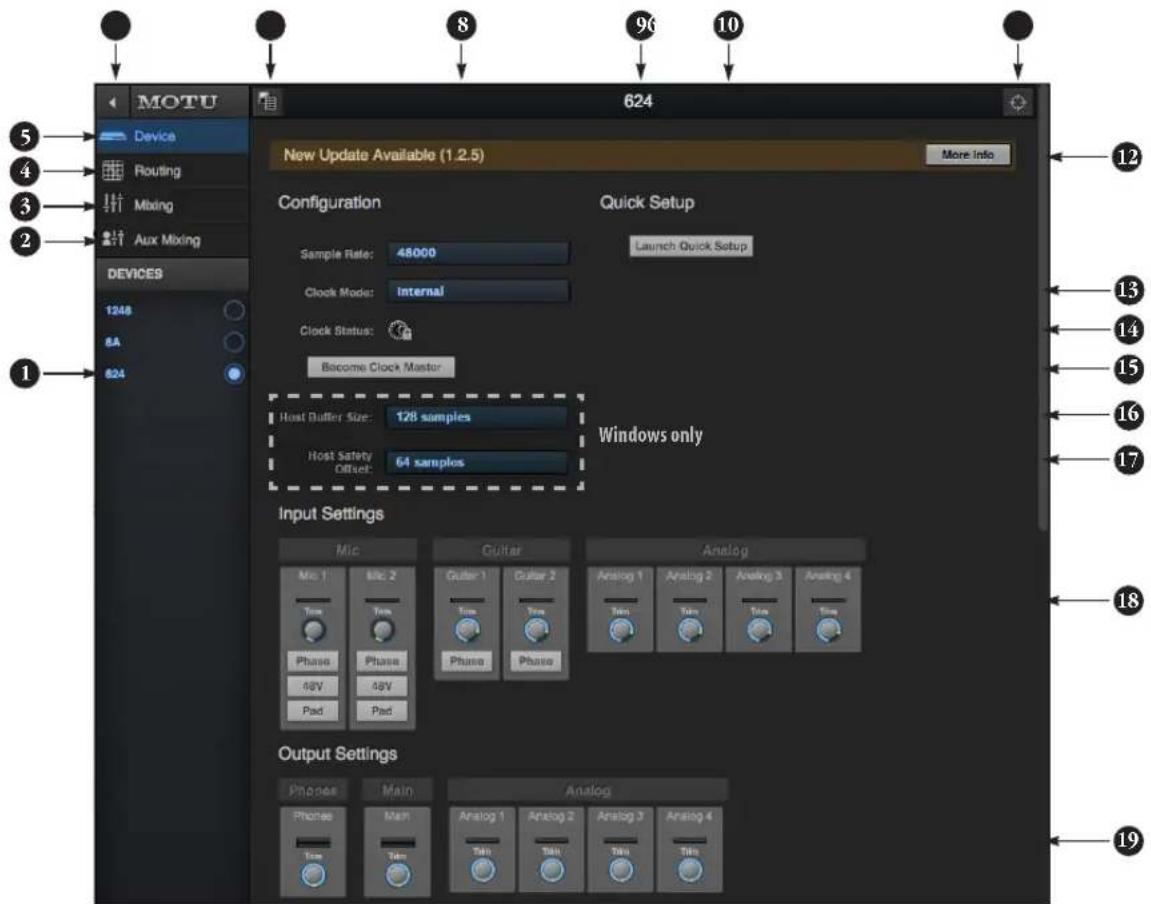
Task: Toggle Mic 1 Phase
Action: pyautogui.click(x=313, y=661)
